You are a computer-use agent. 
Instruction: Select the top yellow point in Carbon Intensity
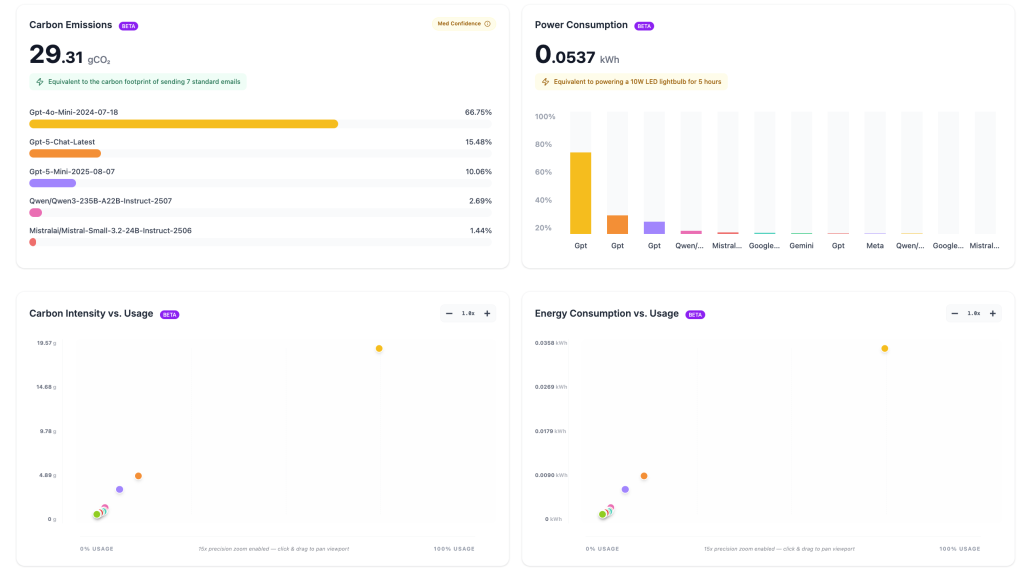[x=379, y=347]
